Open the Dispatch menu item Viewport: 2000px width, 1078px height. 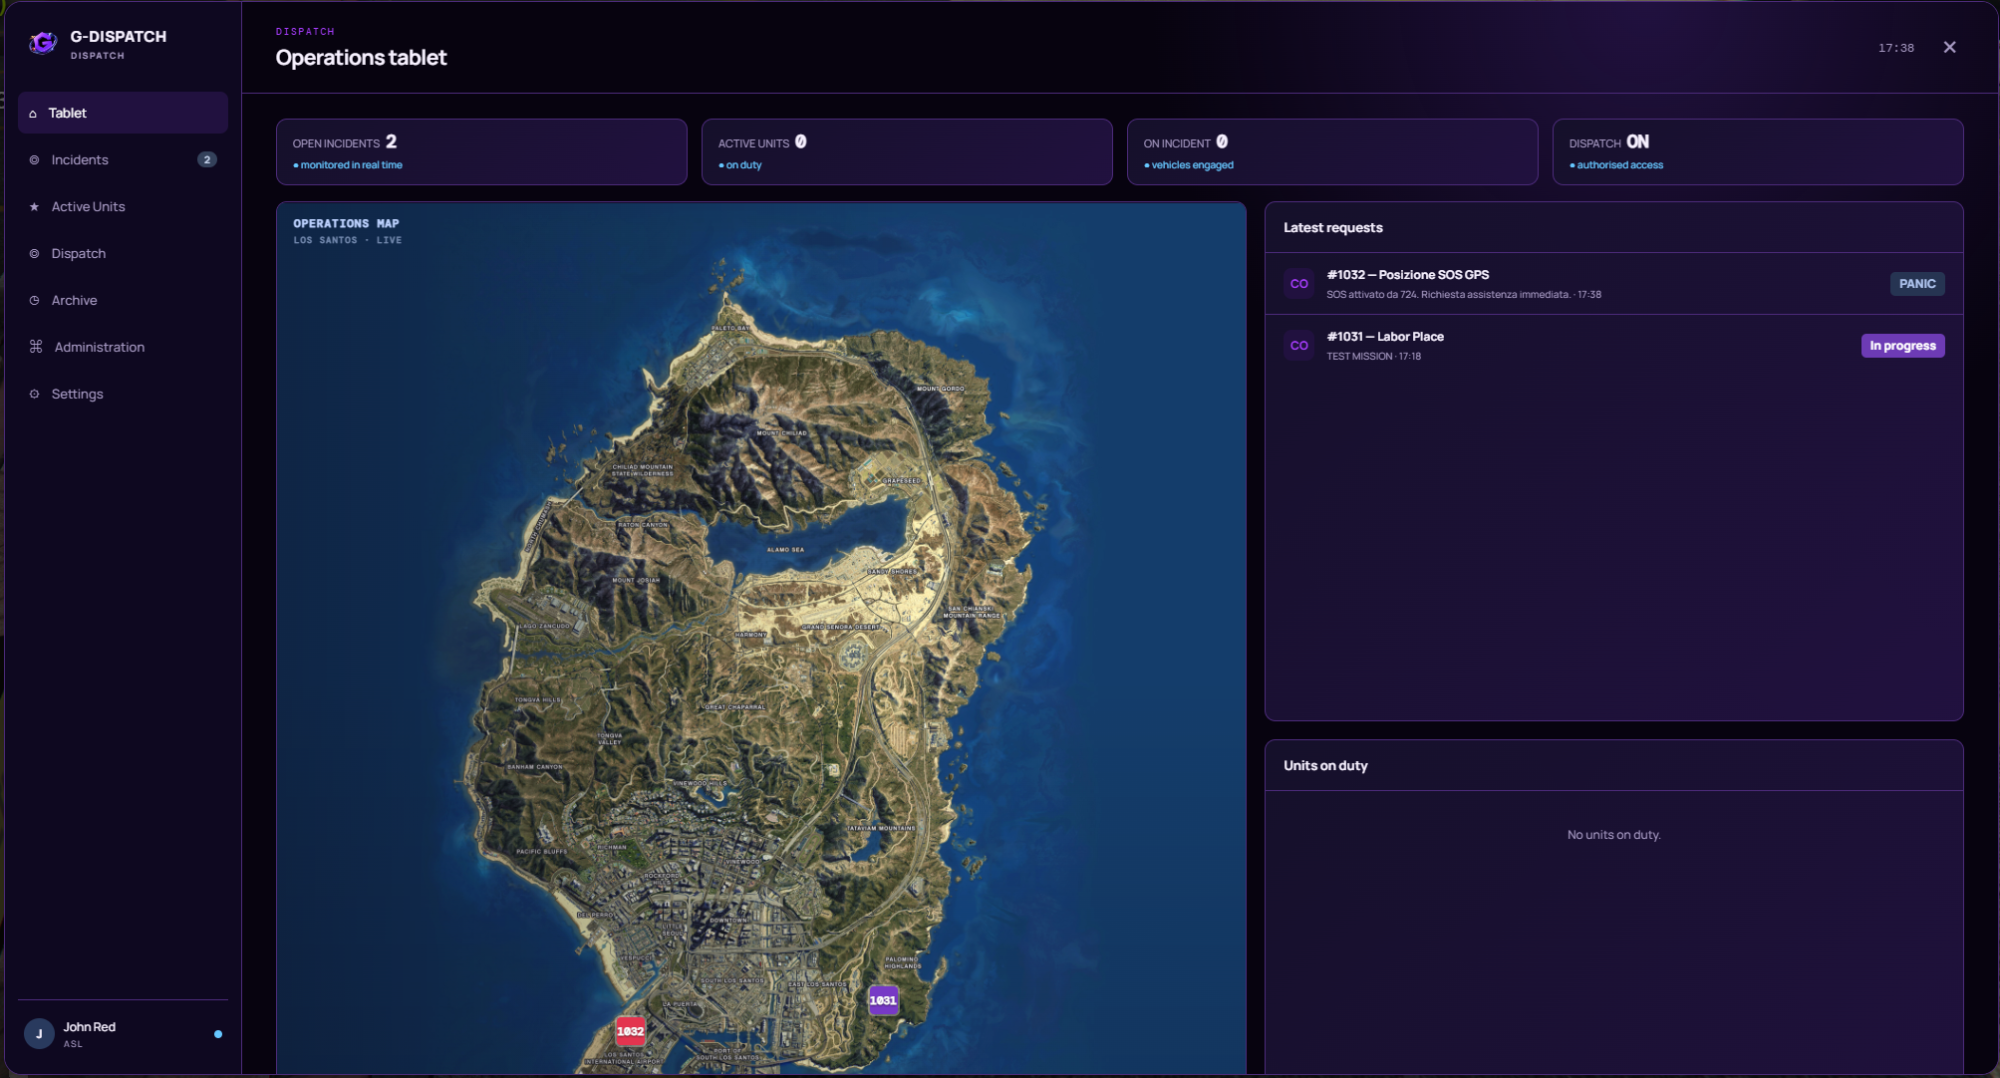point(123,254)
